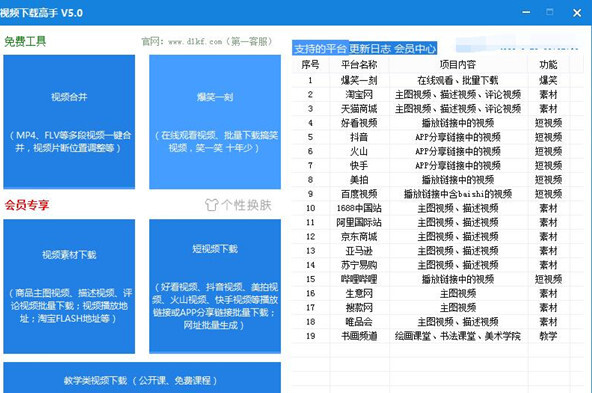This screenshot has width=592, height=393.
Task: Select the 1688中国站 platform cell
Action: [x=359, y=208]
